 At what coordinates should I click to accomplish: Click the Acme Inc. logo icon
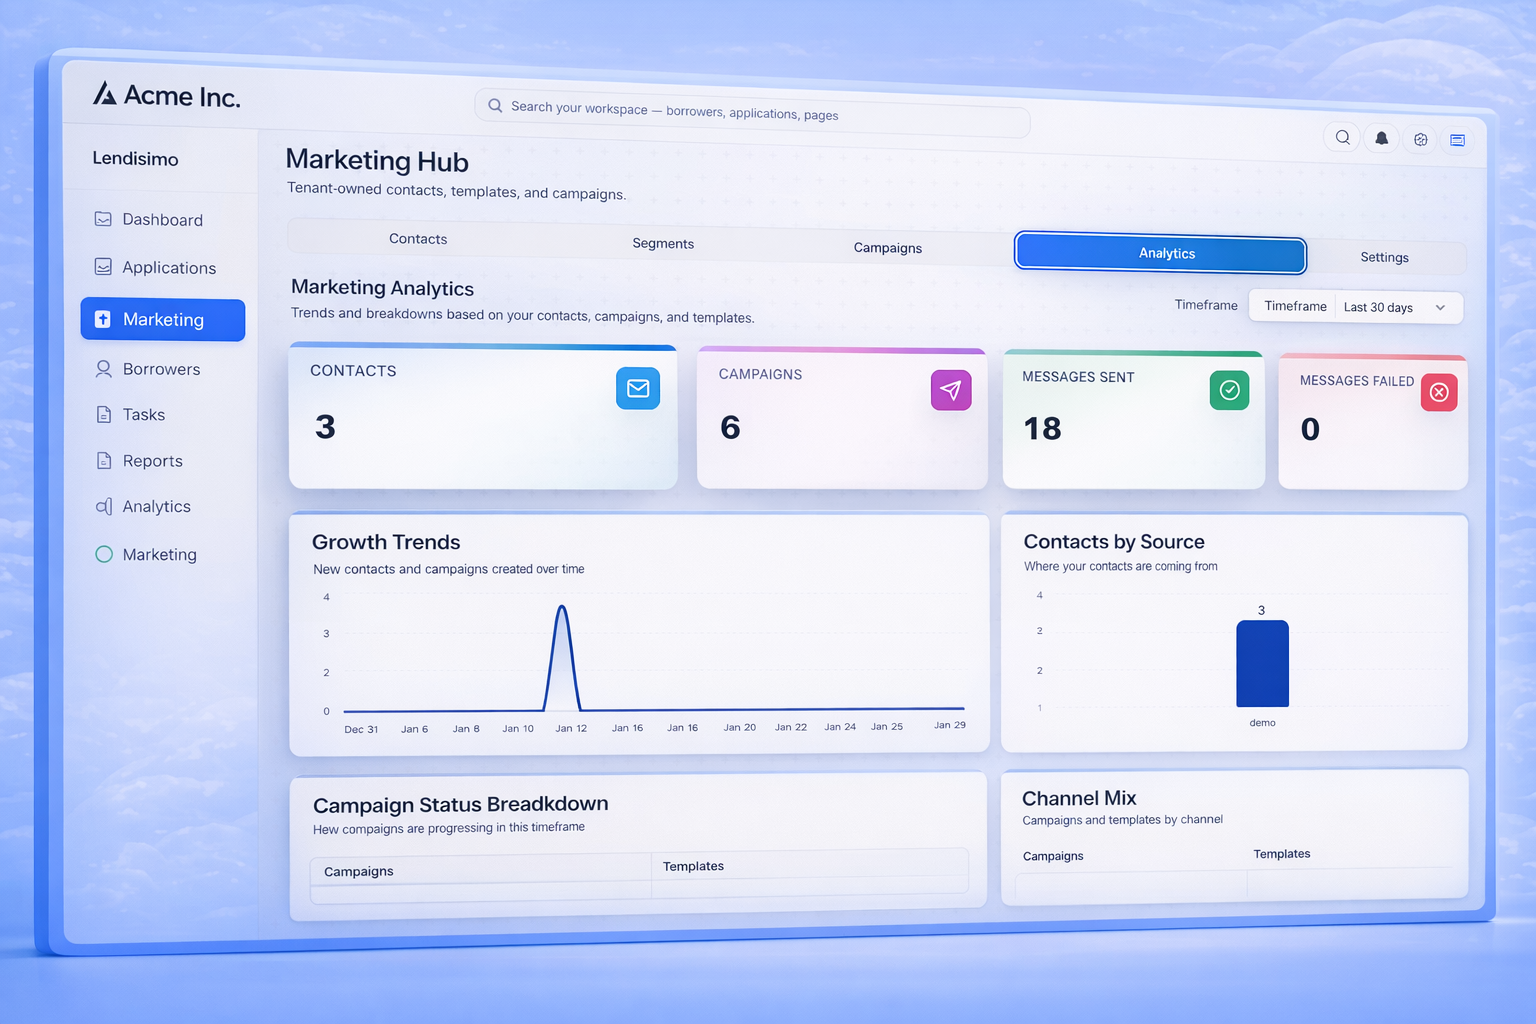[104, 93]
